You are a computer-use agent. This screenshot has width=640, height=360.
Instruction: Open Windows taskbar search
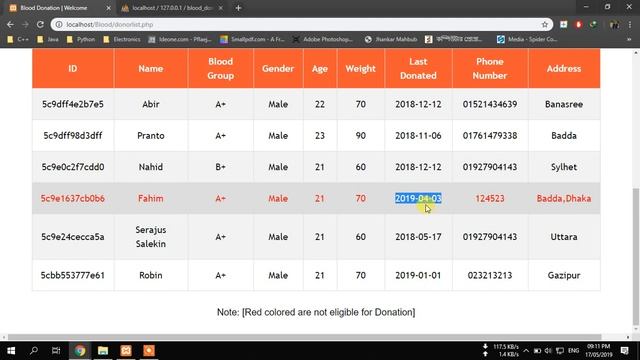pyautogui.click(x=34, y=351)
